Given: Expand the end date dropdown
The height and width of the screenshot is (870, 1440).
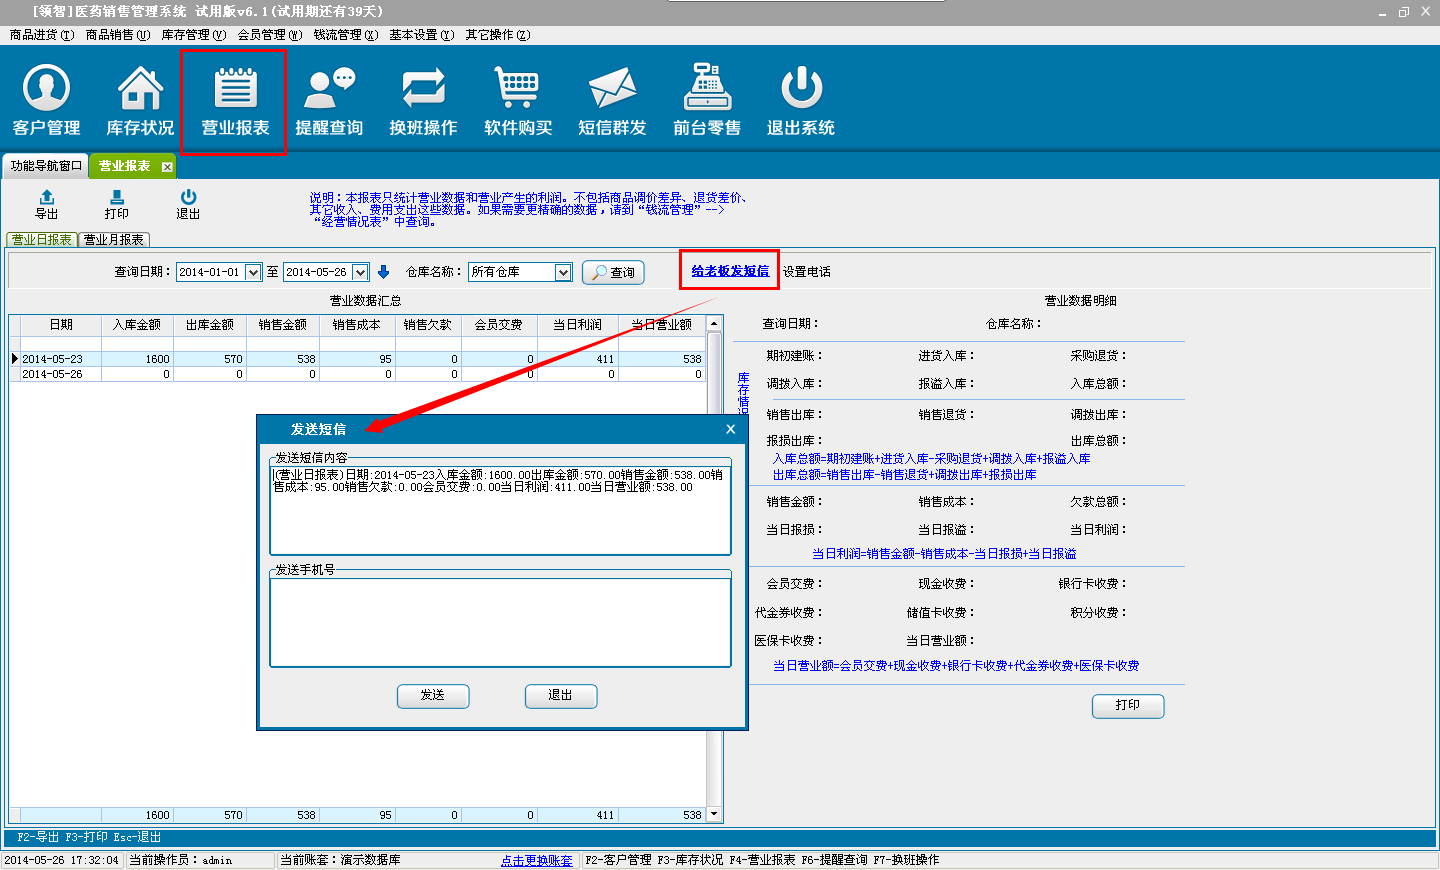Looking at the screenshot, I should click(360, 272).
